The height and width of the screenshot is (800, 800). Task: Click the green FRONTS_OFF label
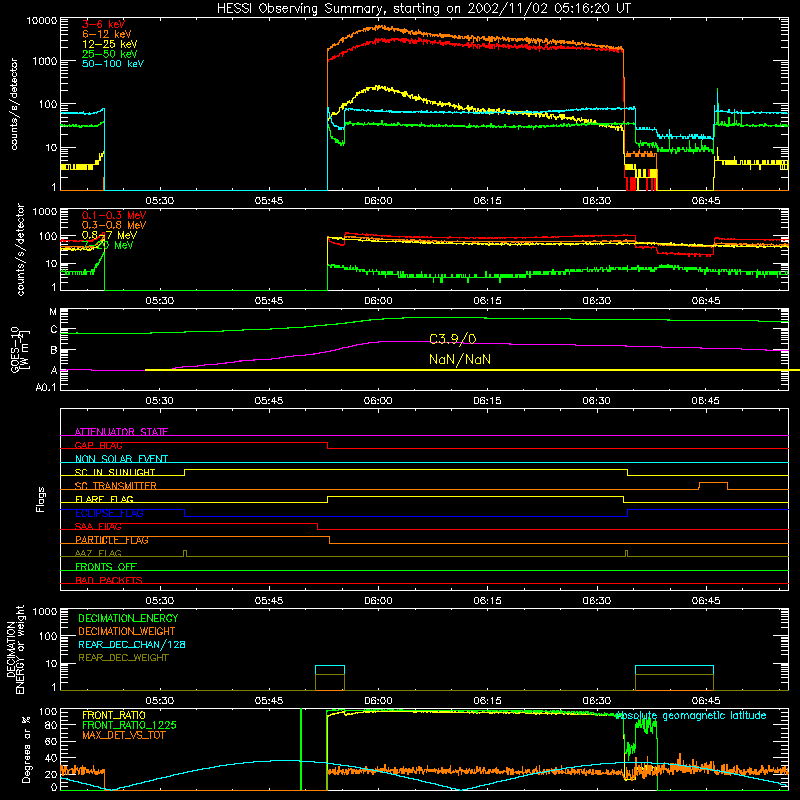106,567
